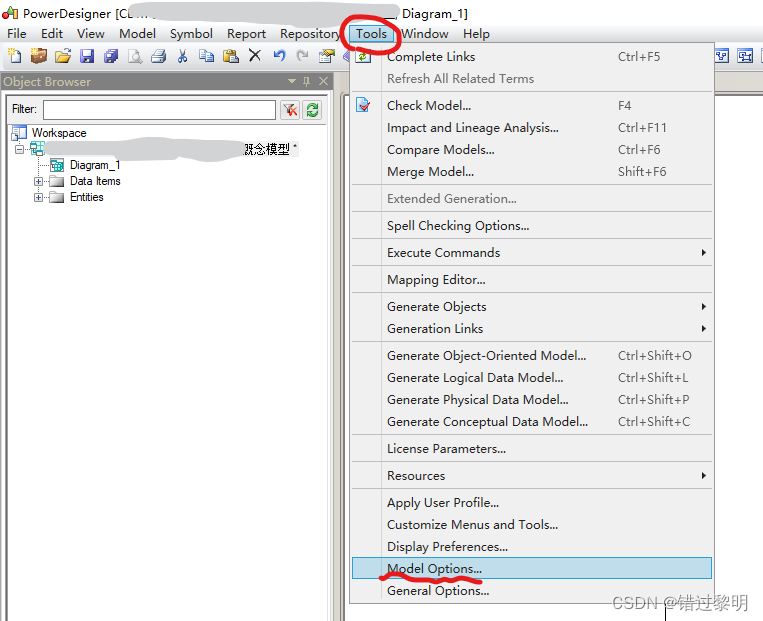Collapse the model node in the tree
Viewport: 763px width, 621px height.
click(x=19, y=149)
